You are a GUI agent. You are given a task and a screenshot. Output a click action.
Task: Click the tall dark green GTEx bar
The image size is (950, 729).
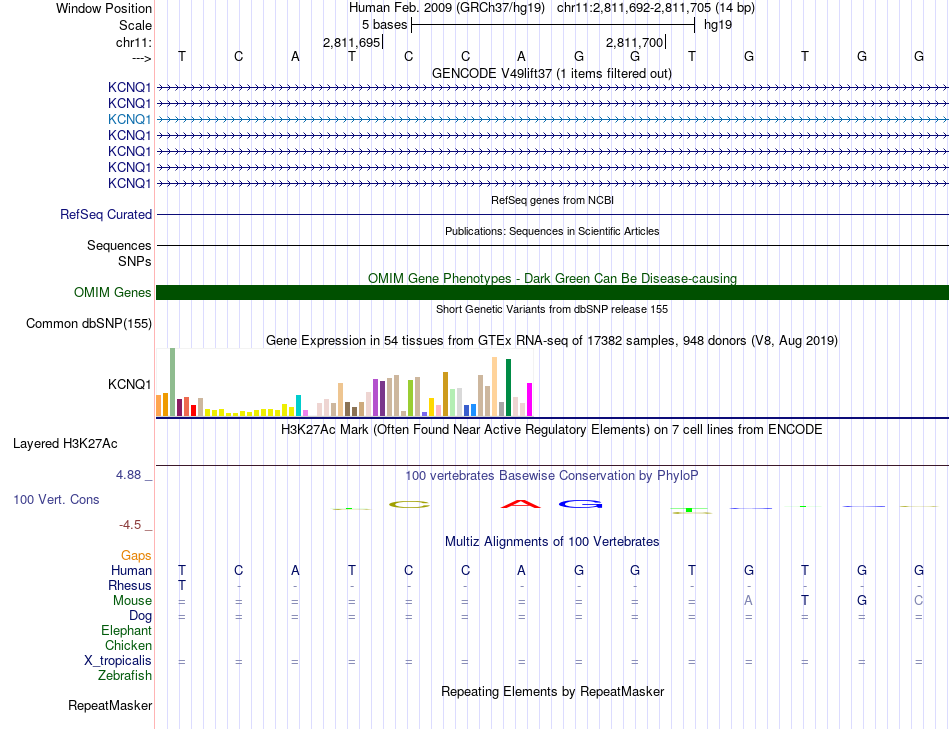pos(508,388)
